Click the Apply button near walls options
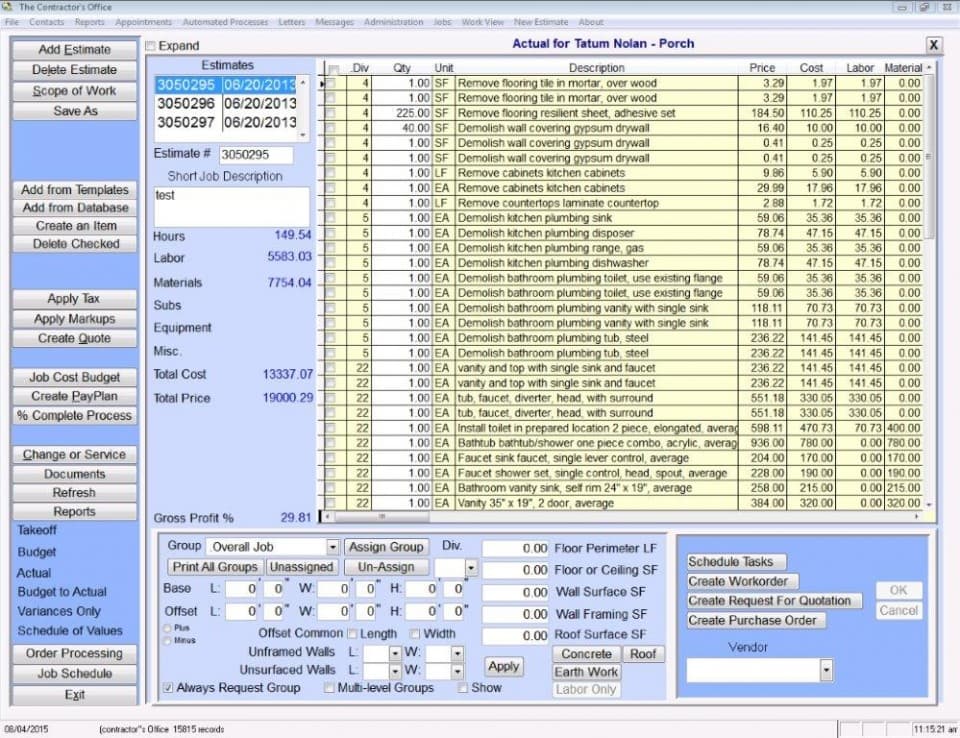Screen dimensions: 960x738 pos(503,666)
